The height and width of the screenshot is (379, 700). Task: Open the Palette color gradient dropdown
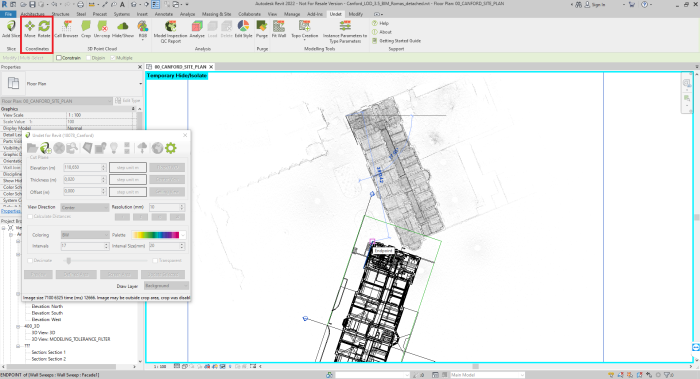tap(158, 235)
